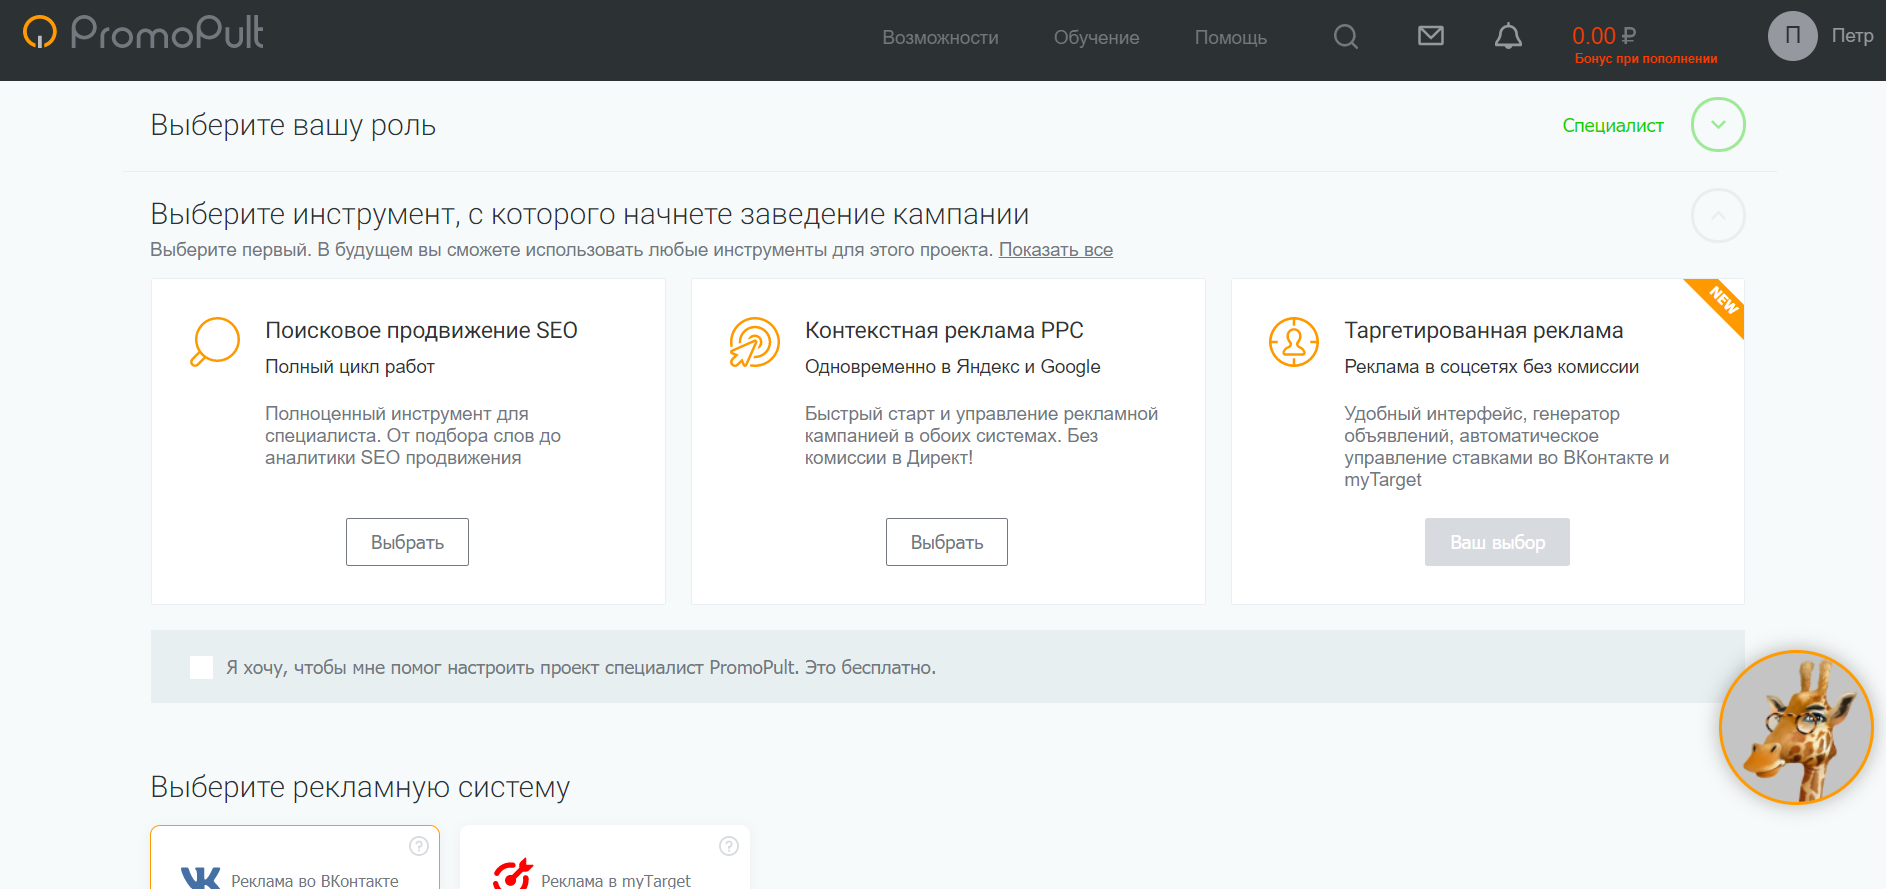Enable free PromoPult specialist help checkbox

coord(201,667)
